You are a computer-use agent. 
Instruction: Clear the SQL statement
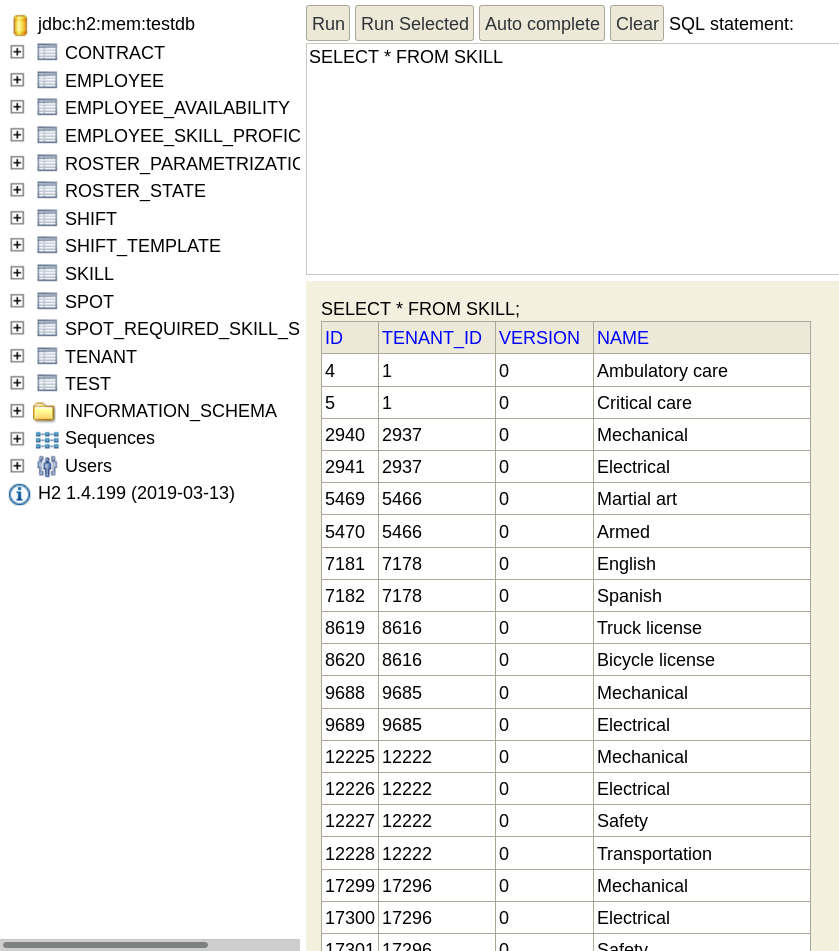(636, 24)
